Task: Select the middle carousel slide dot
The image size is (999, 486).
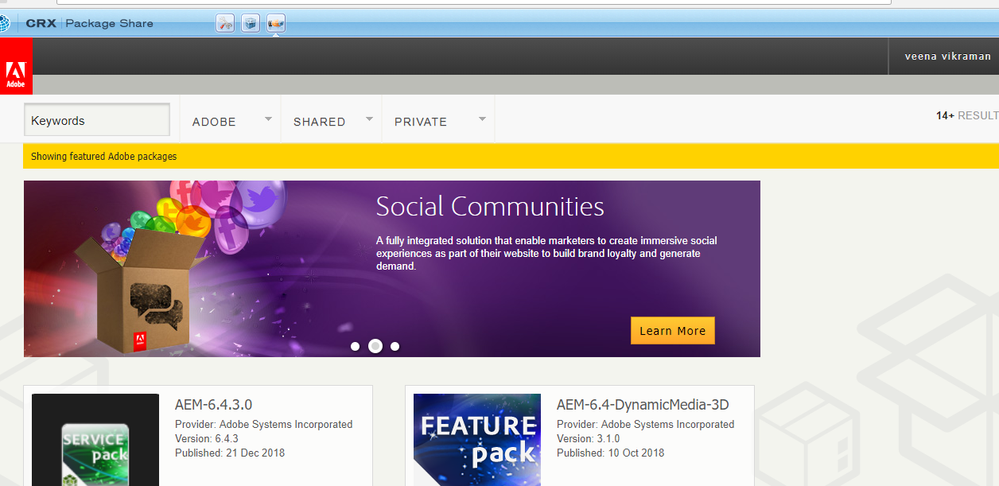Action: (x=375, y=346)
